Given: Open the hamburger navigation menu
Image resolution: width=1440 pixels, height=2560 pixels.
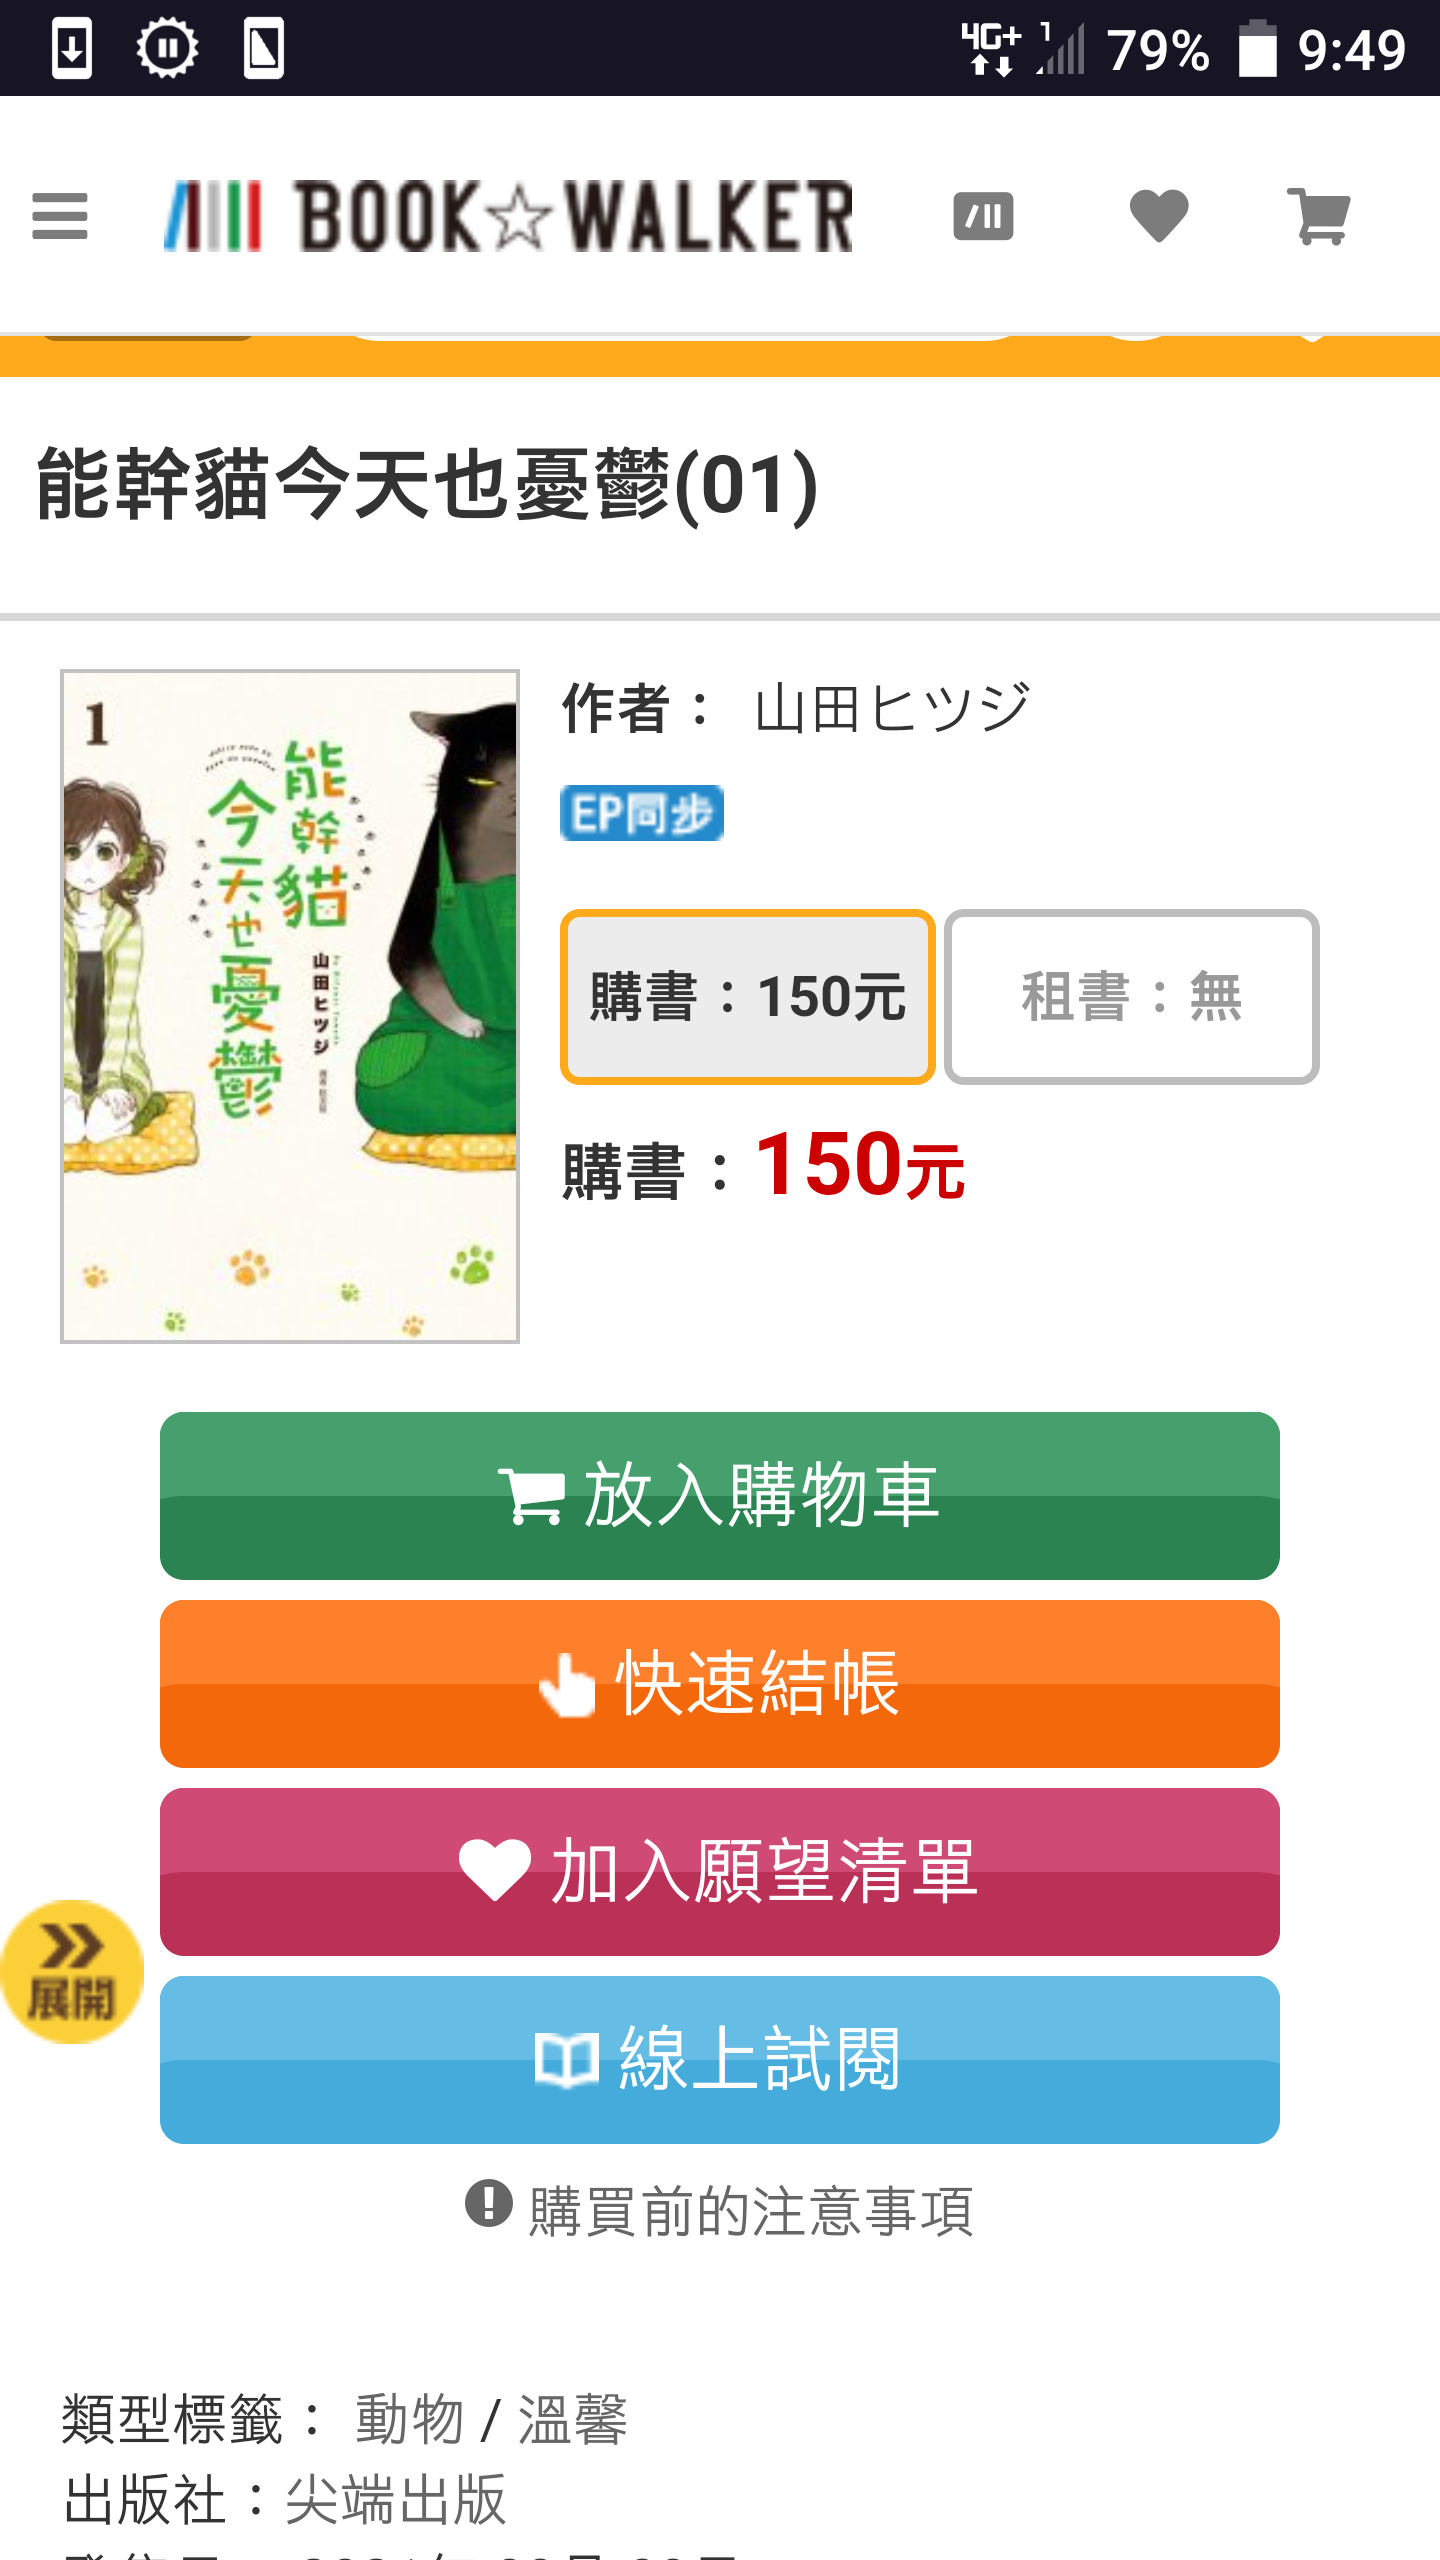Looking at the screenshot, I should pos(60,216).
